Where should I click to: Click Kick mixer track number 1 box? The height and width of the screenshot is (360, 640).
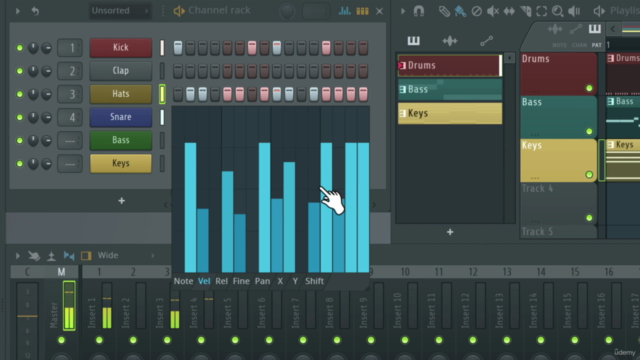coord(70,48)
